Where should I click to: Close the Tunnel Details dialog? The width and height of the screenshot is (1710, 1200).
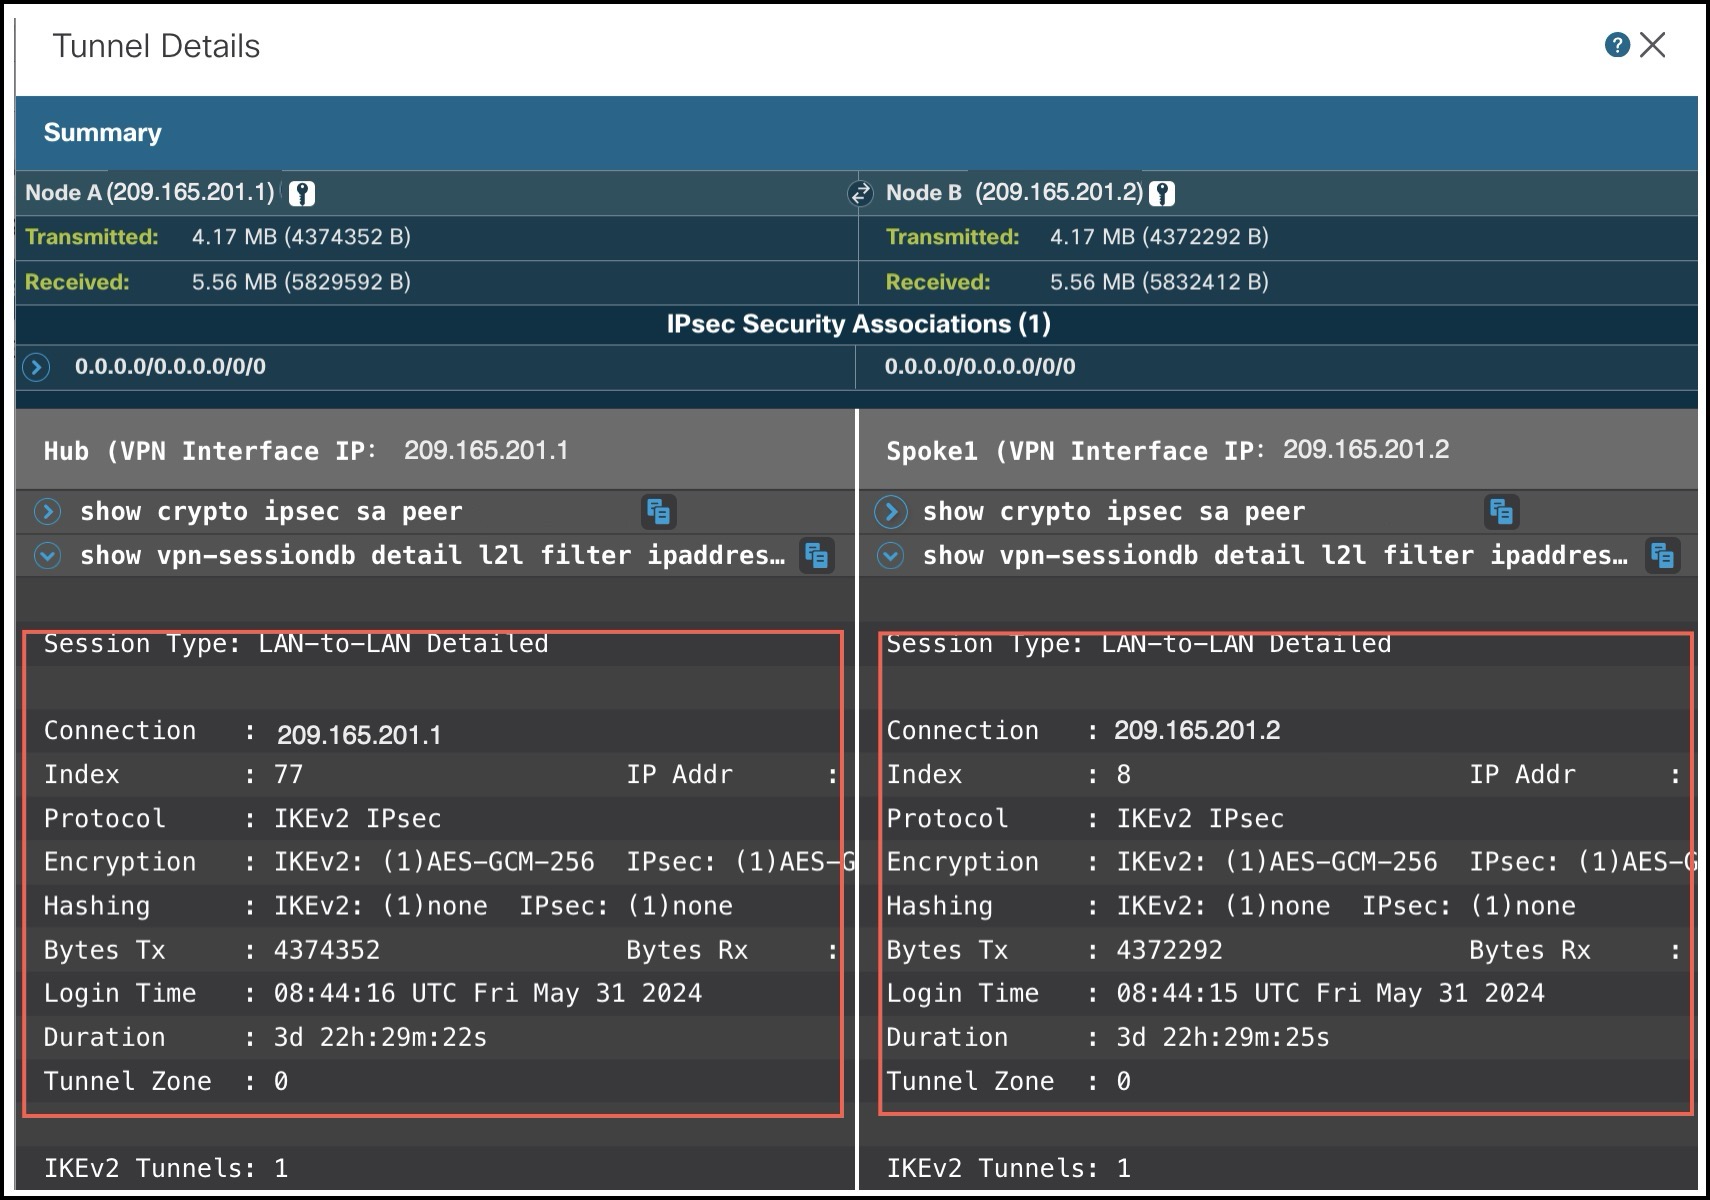tap(1652, 45)
